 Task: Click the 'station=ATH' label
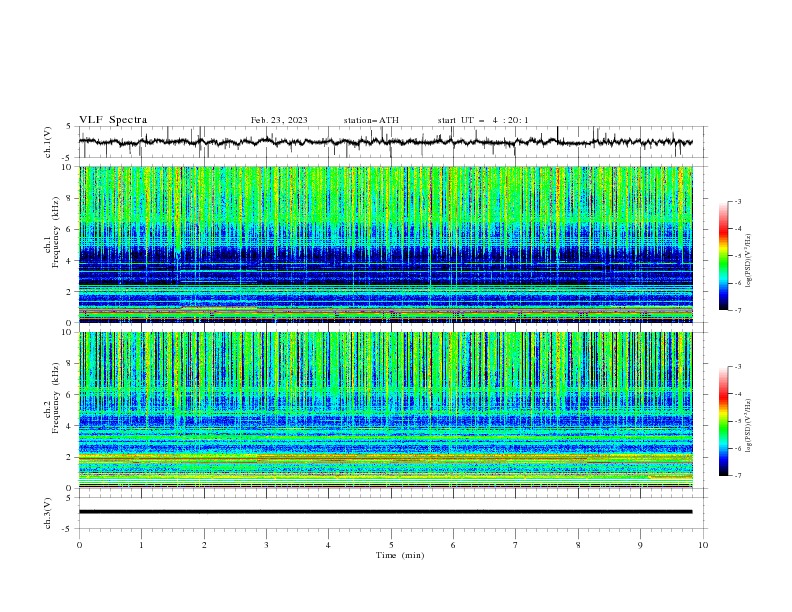371,120
